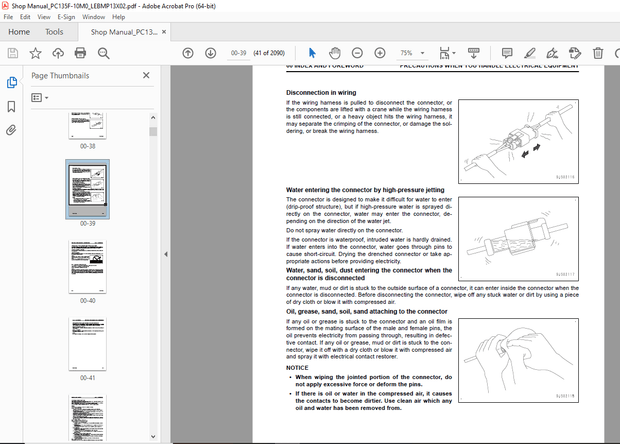Image resolution: width=620 pixels, height=444 pixels.
Task: Open the E-Sign menu
Action: (x=66, y=17)
